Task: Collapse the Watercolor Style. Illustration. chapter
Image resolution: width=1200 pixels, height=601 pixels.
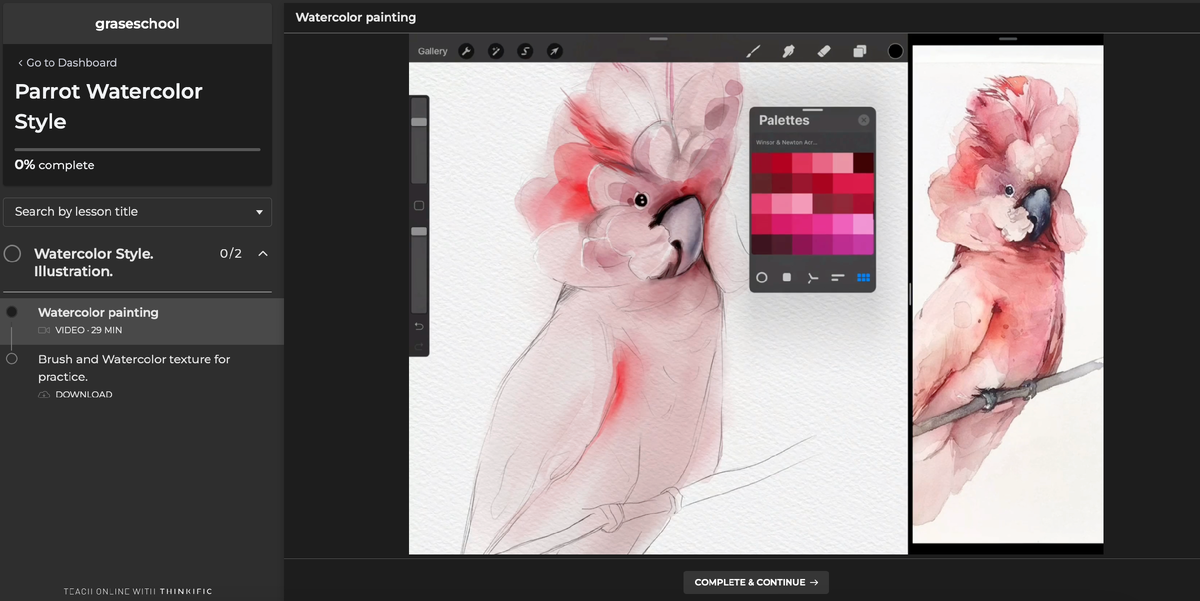Action: 263,254
